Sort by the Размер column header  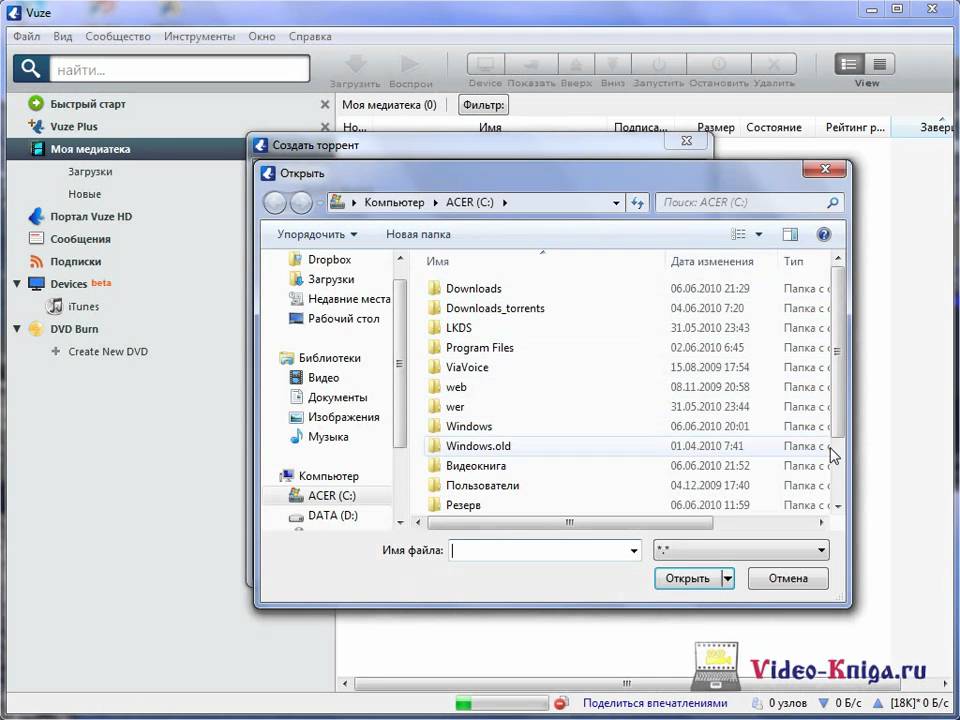pos(716,127)
